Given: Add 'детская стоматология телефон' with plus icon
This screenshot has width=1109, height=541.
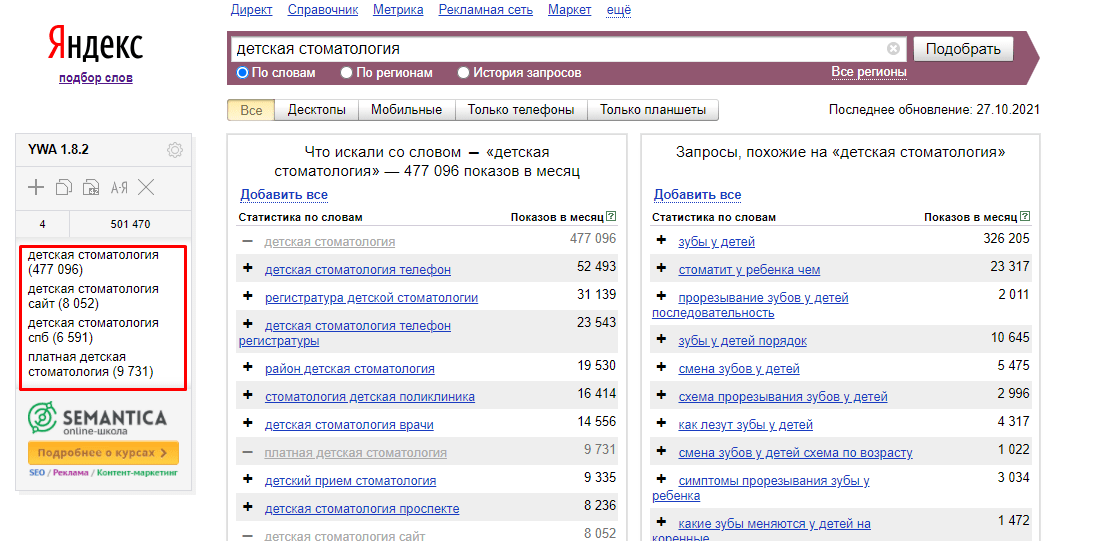Looking at the screenshot, I should point(248,268).
